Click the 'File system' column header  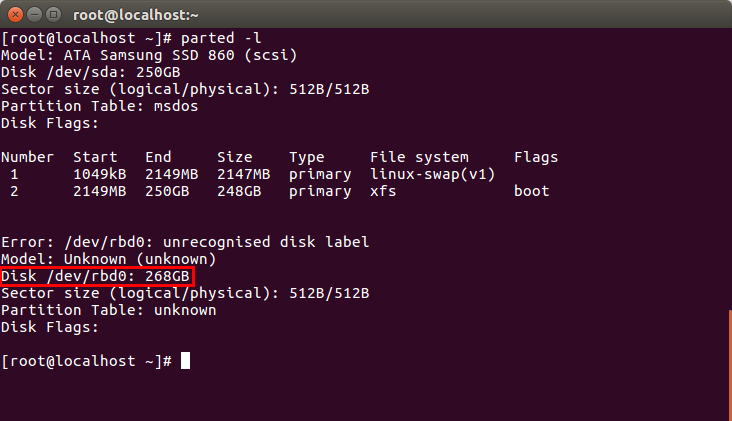[419, 157]
